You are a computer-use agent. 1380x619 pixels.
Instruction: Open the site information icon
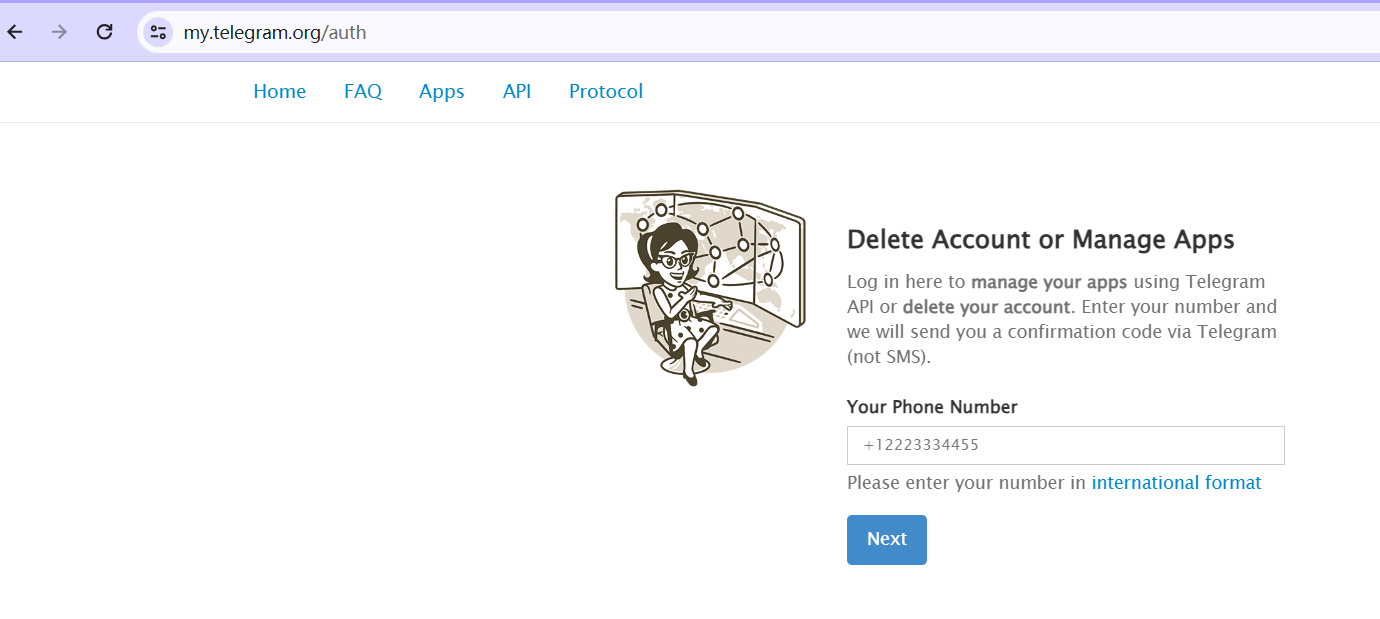pyautogui.click(x=158, y=32)
